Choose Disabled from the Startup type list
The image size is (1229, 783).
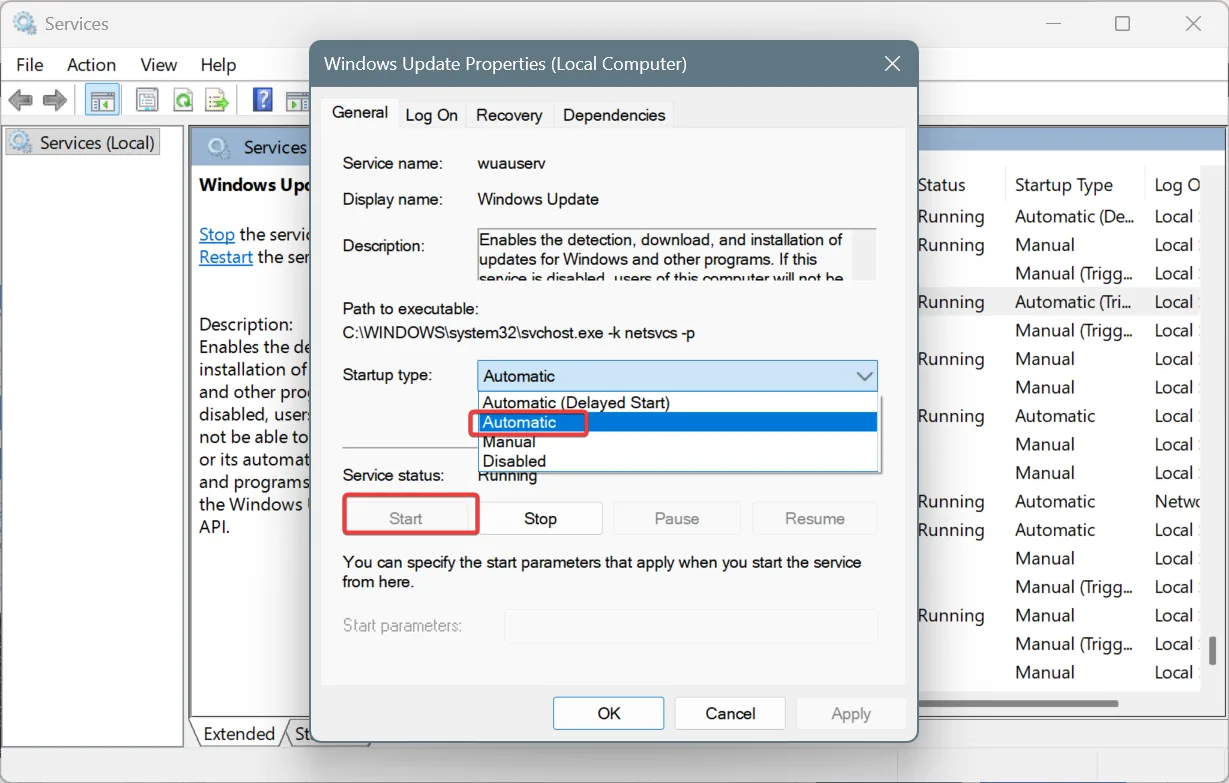tap(514, 461)
